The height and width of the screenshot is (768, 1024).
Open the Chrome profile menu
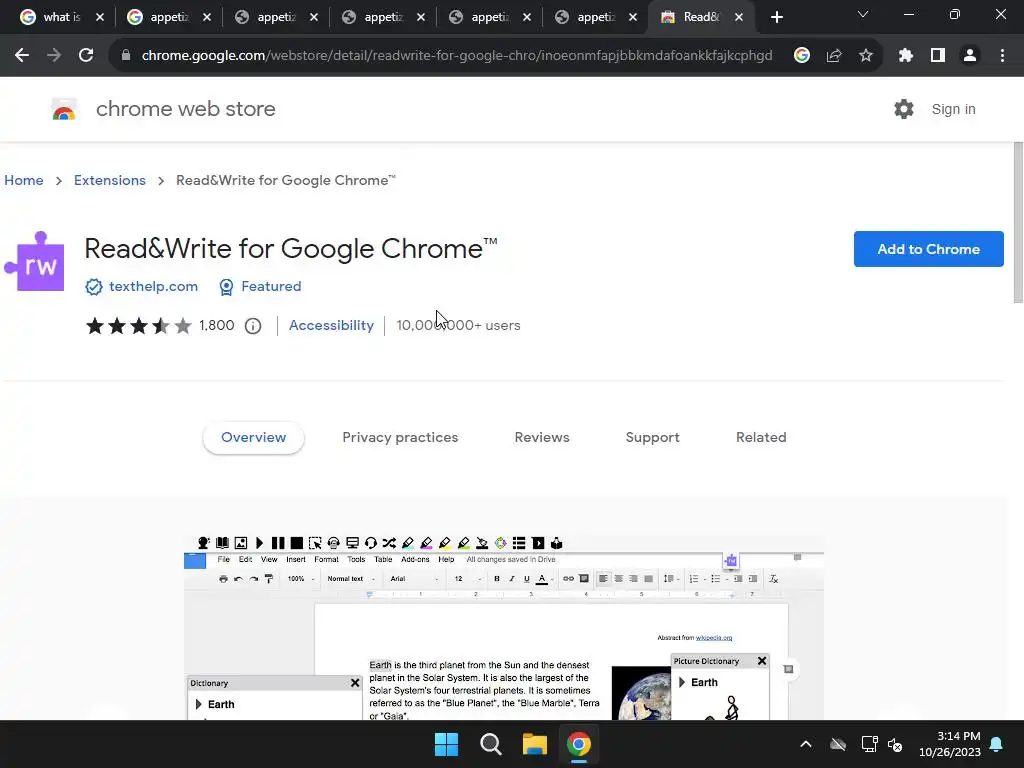970,56
